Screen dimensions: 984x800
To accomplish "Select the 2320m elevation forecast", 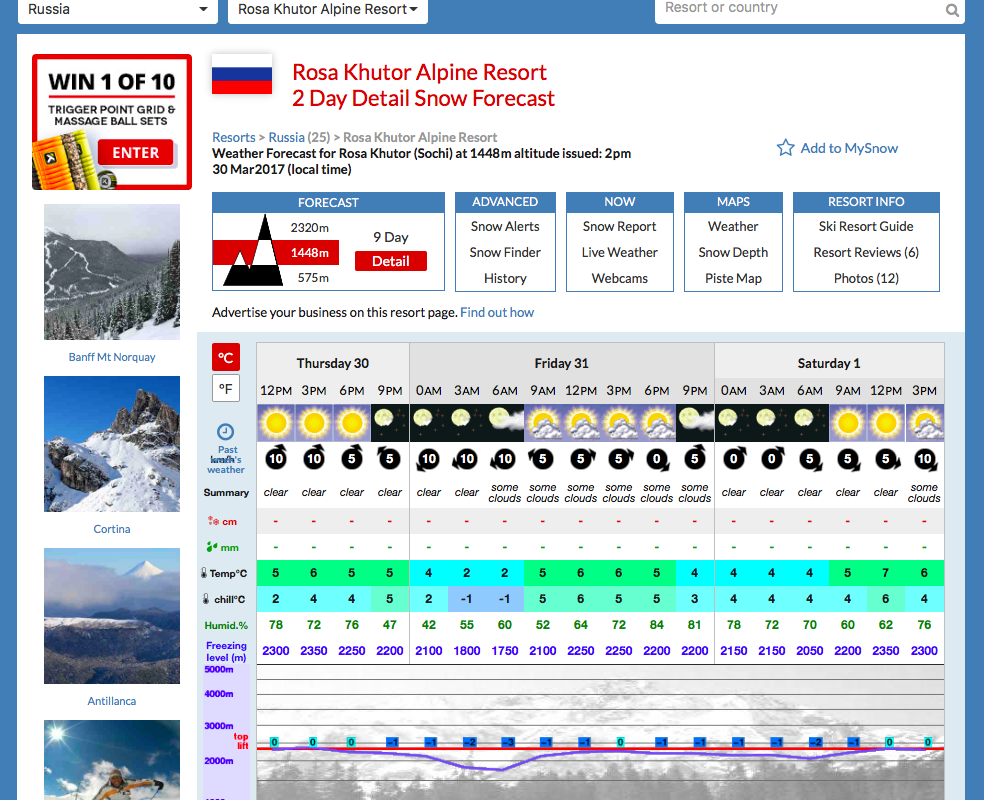I will [309, 228].
